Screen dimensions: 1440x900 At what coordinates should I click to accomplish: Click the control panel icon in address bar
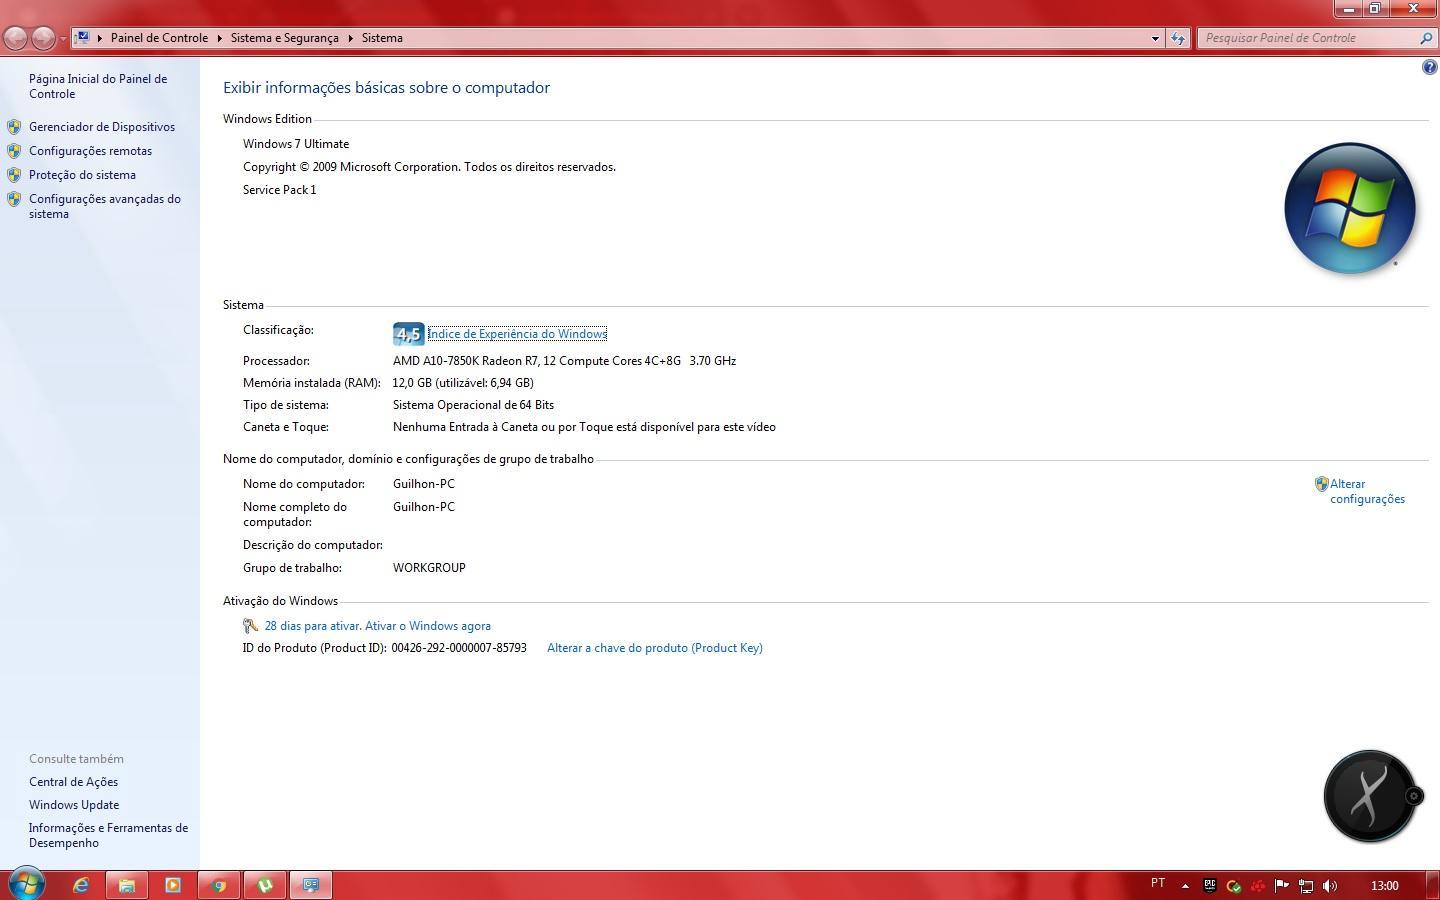(x=83, y=38)
